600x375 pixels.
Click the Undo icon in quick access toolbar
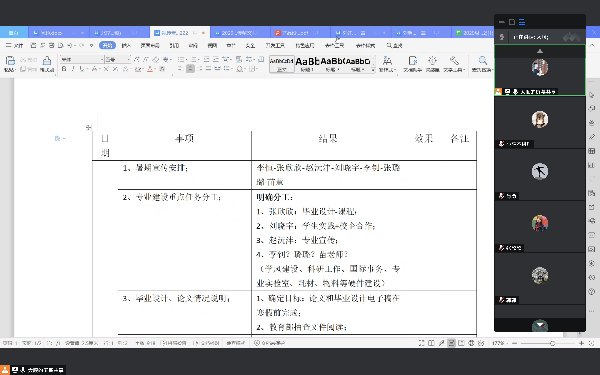click(69, 46)
